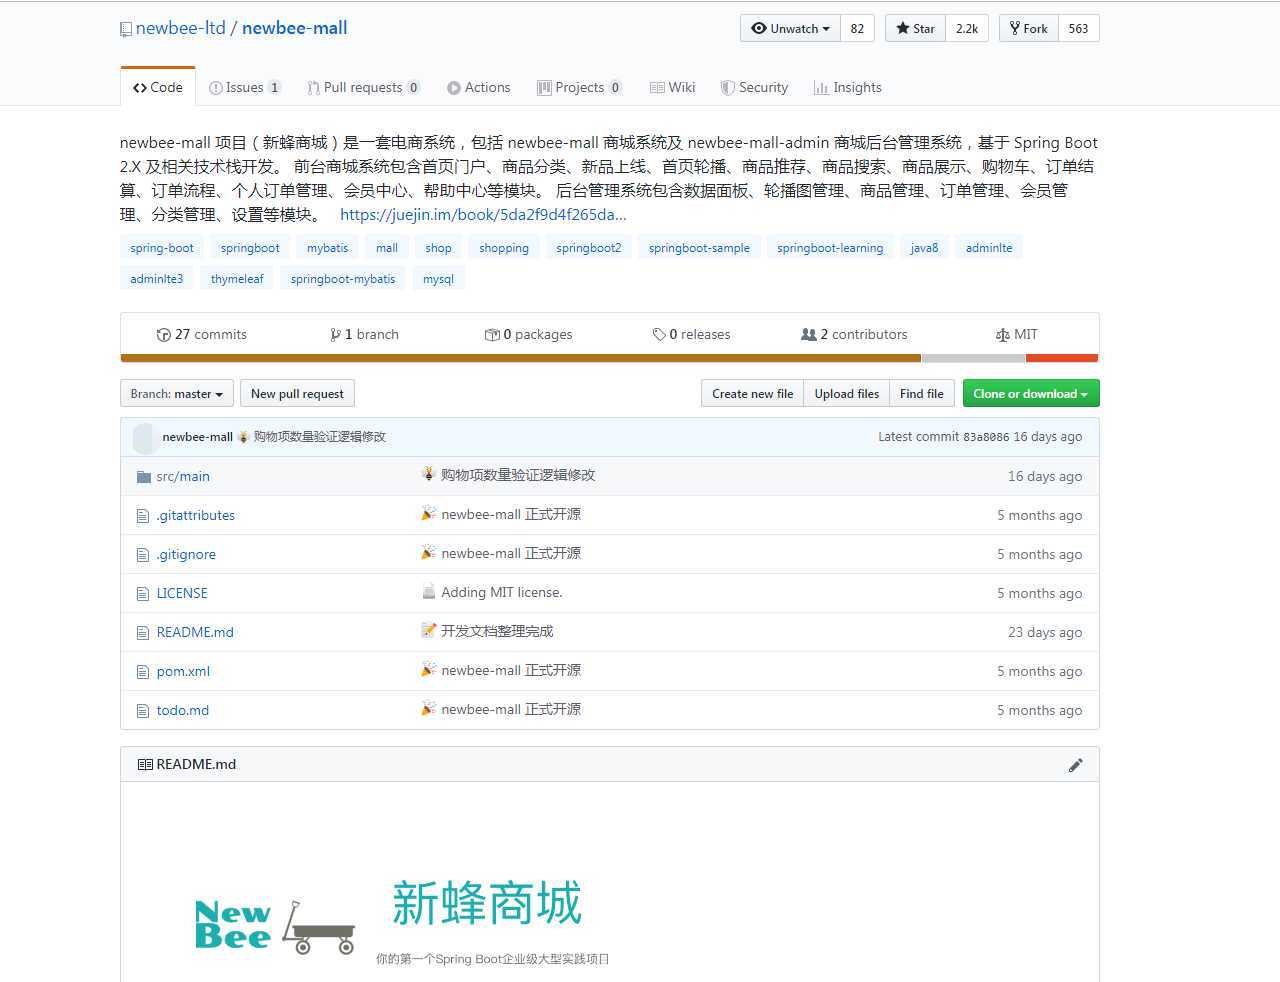Screen dimensions: 1280x982
Task: Click the file icon next to todo.md
Action: coord(143,711)
